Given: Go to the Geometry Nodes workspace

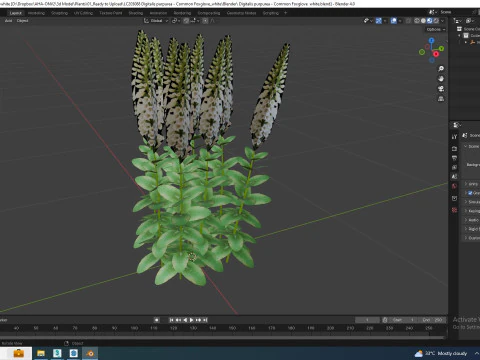Looking at the screenshot, I should click(x=241, y=13).
